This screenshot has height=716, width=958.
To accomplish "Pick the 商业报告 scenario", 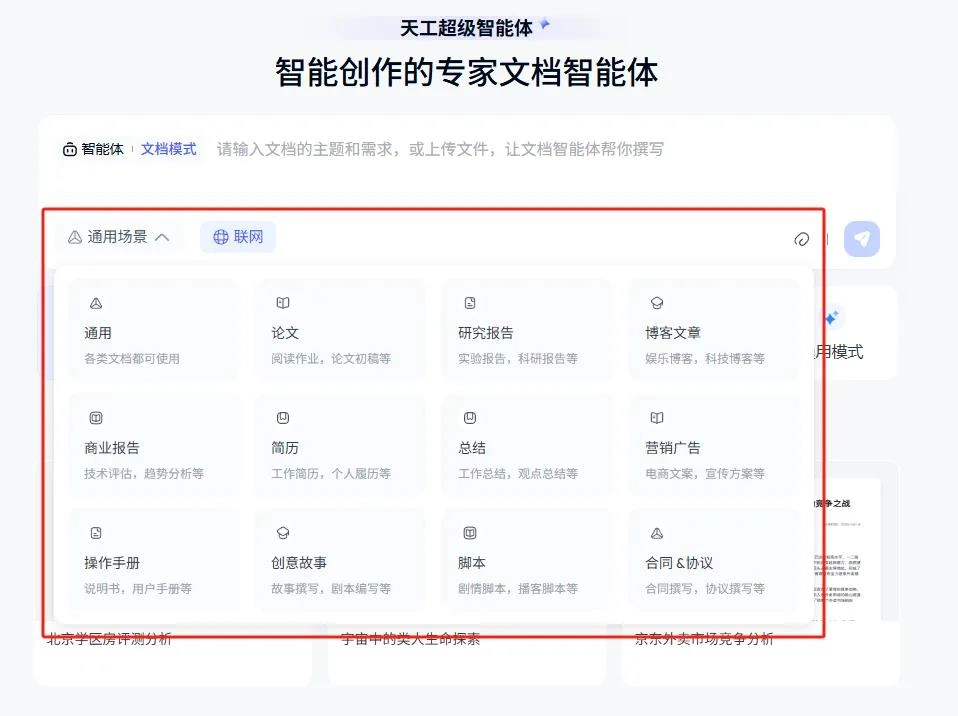I will (x=153, y=445).
